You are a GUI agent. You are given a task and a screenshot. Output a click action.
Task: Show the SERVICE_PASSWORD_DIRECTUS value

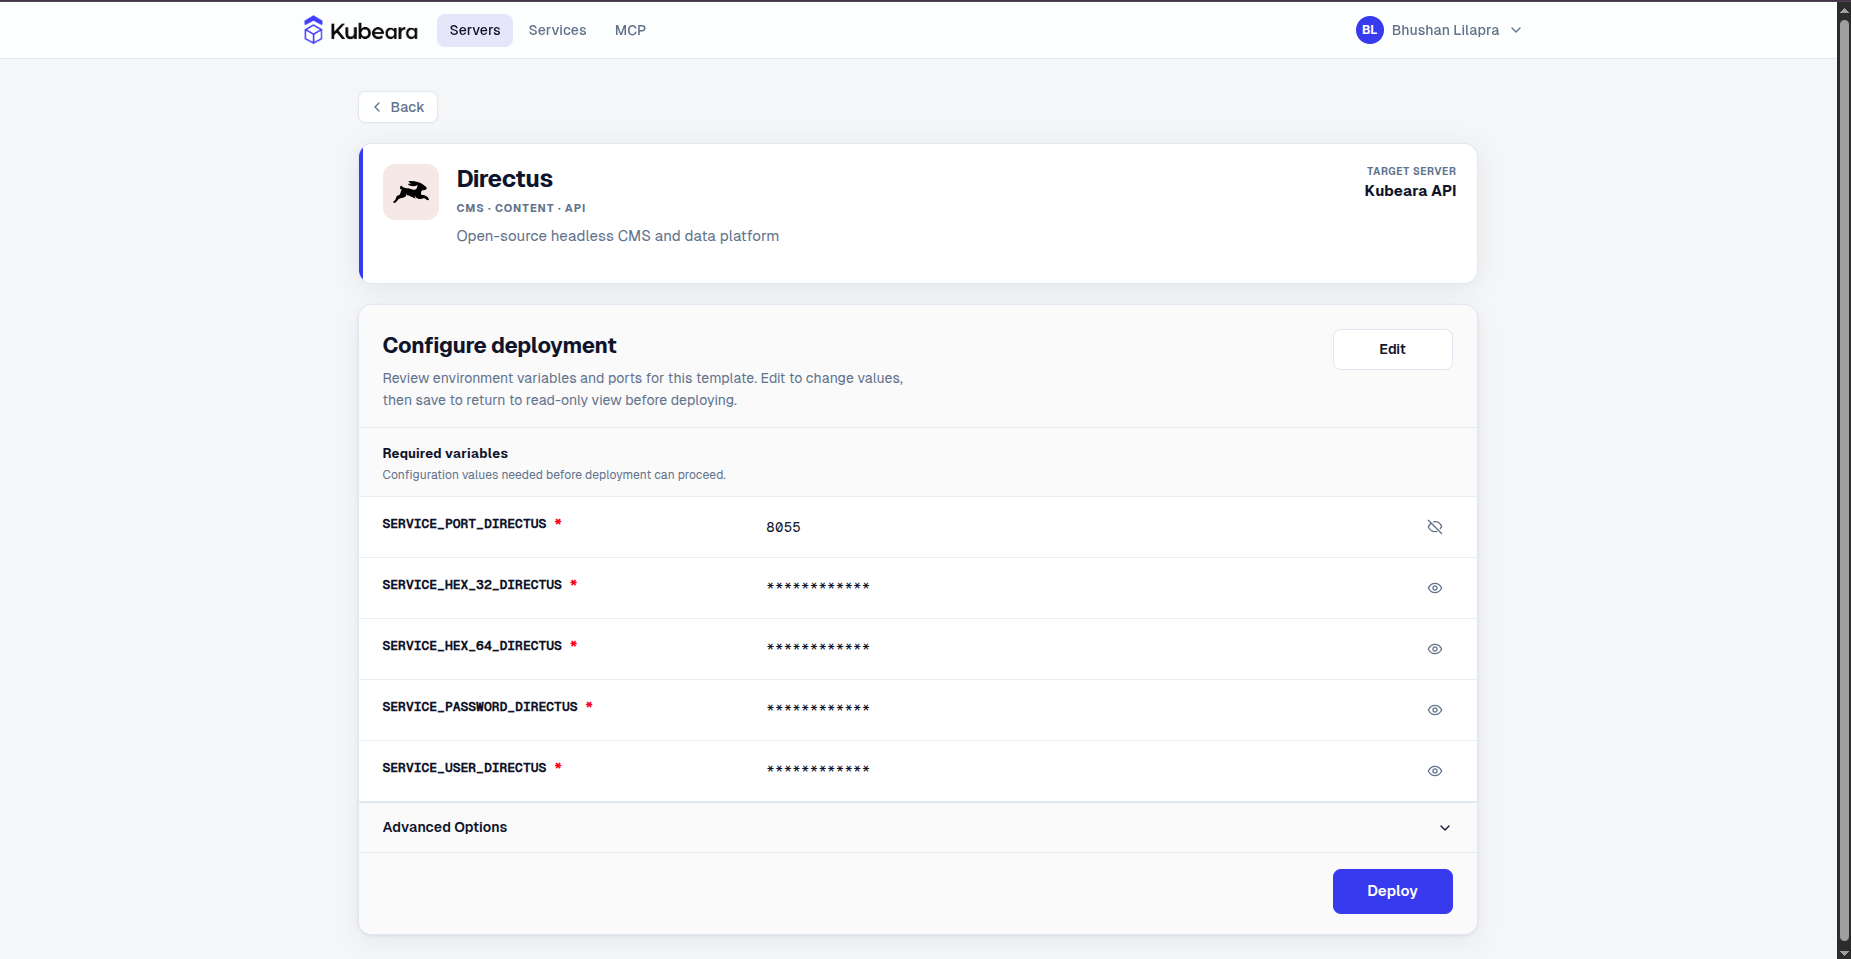coord(1435,710)
